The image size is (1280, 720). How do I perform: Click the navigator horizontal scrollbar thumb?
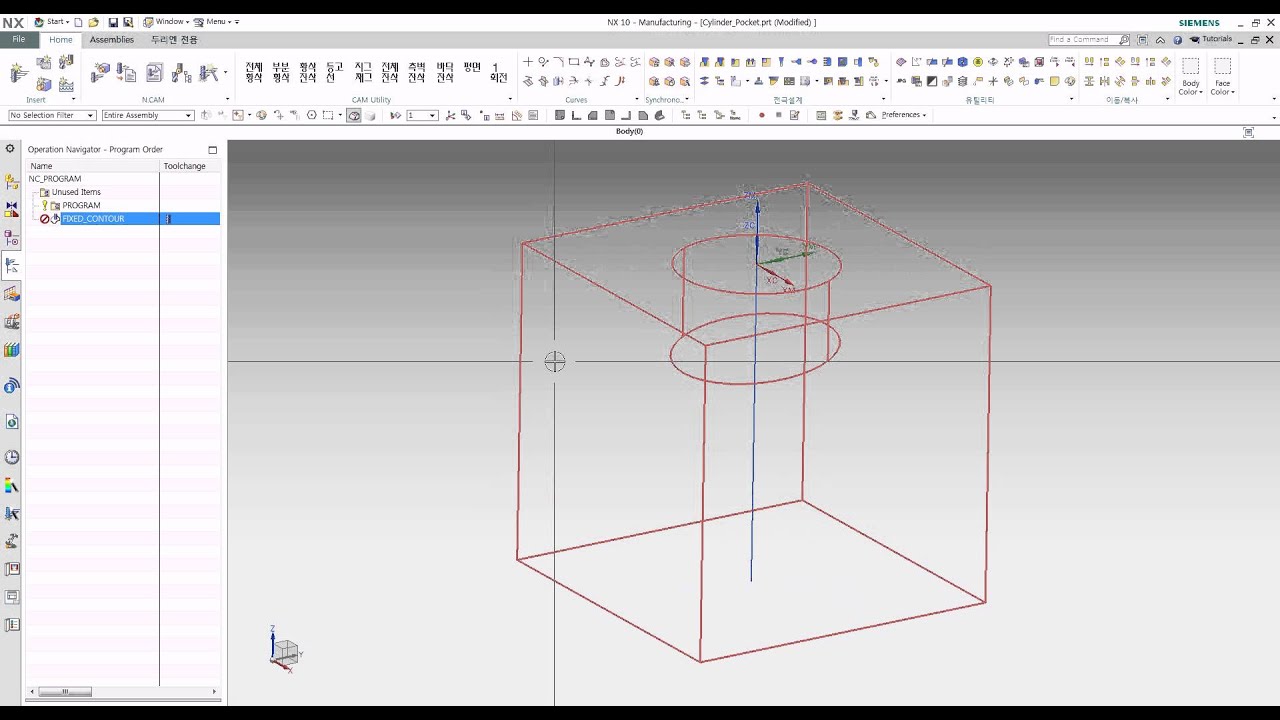[65, 692]
